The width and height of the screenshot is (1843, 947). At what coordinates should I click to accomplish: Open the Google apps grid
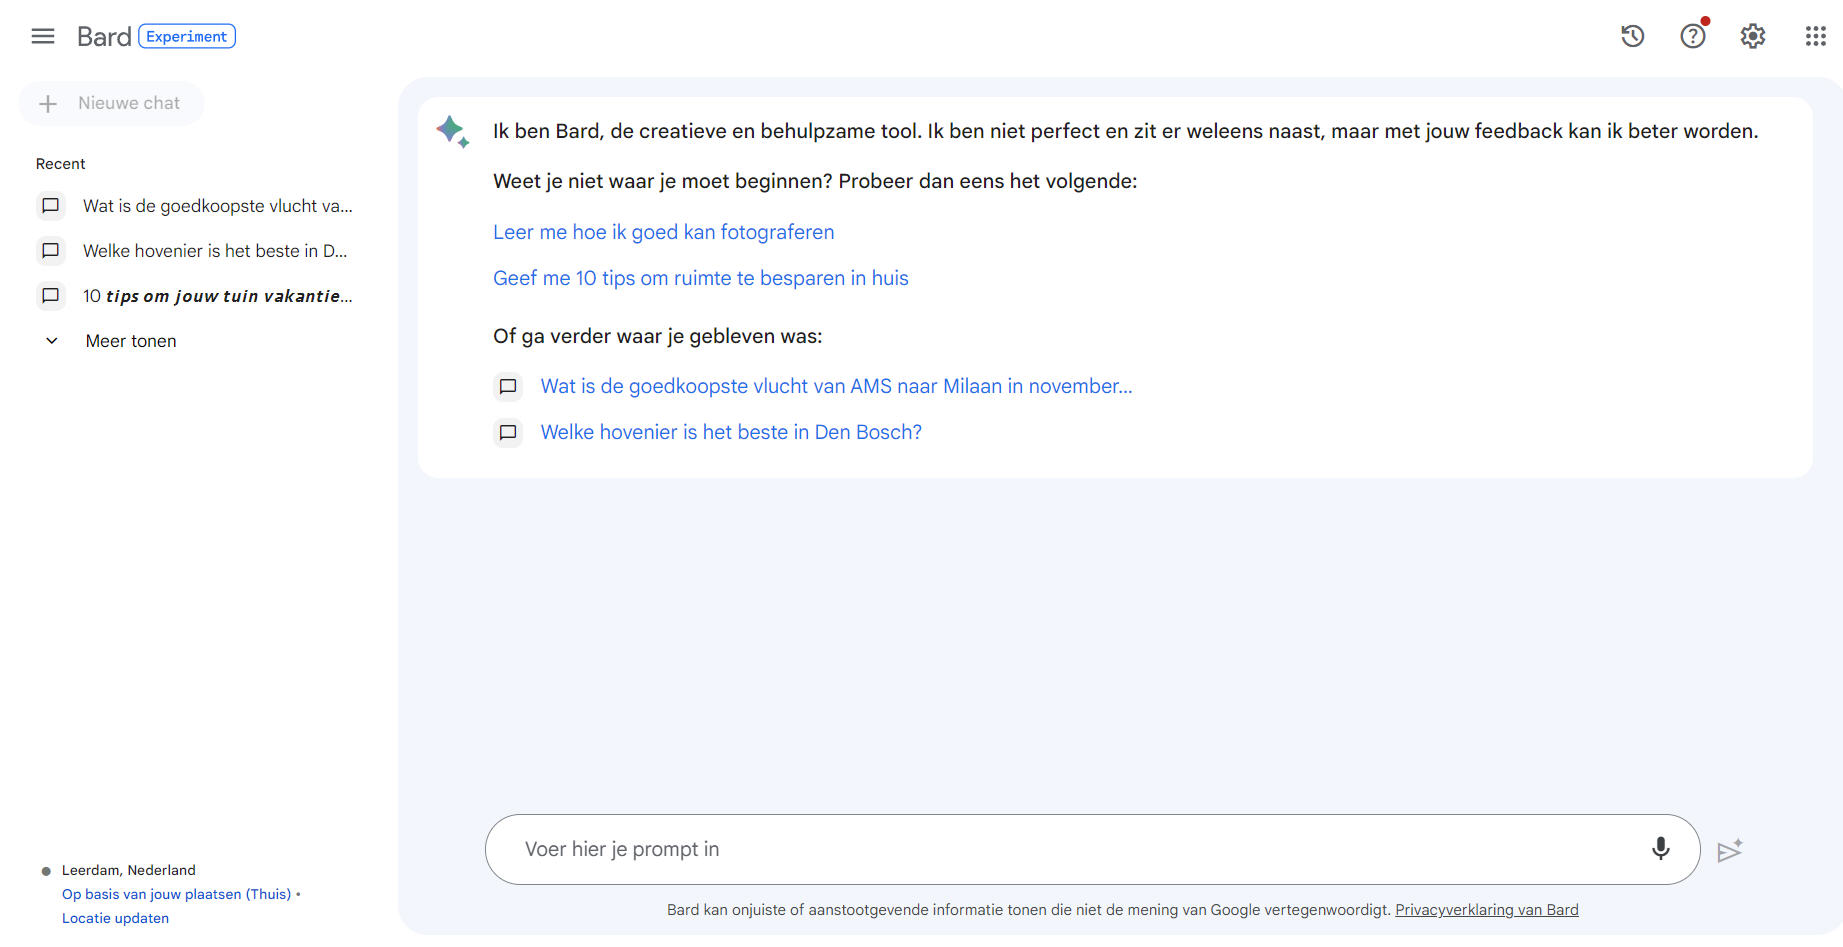point(1815,36)
